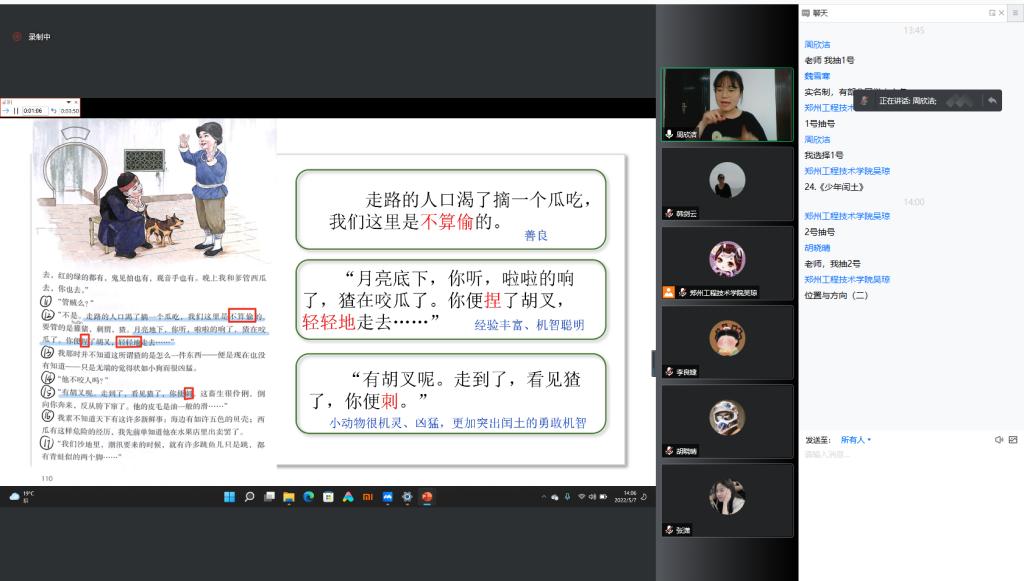This screenshot has height=581, width=1024.
Task: Click the reply arrow on speaking popup
Action: point(992,101)
